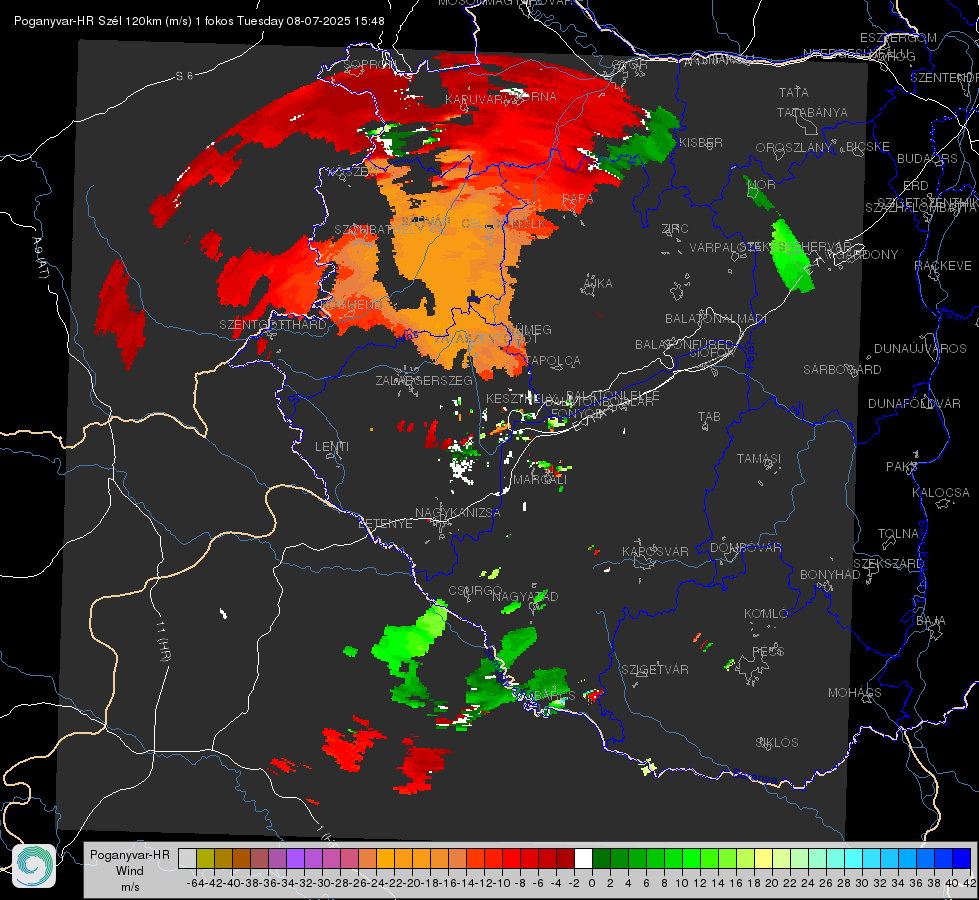Click the 'A9 (AT)' road label
Image resolution: width=979 pixels, height=900 pixels.
pyautogui.click(x=40, y=257)
